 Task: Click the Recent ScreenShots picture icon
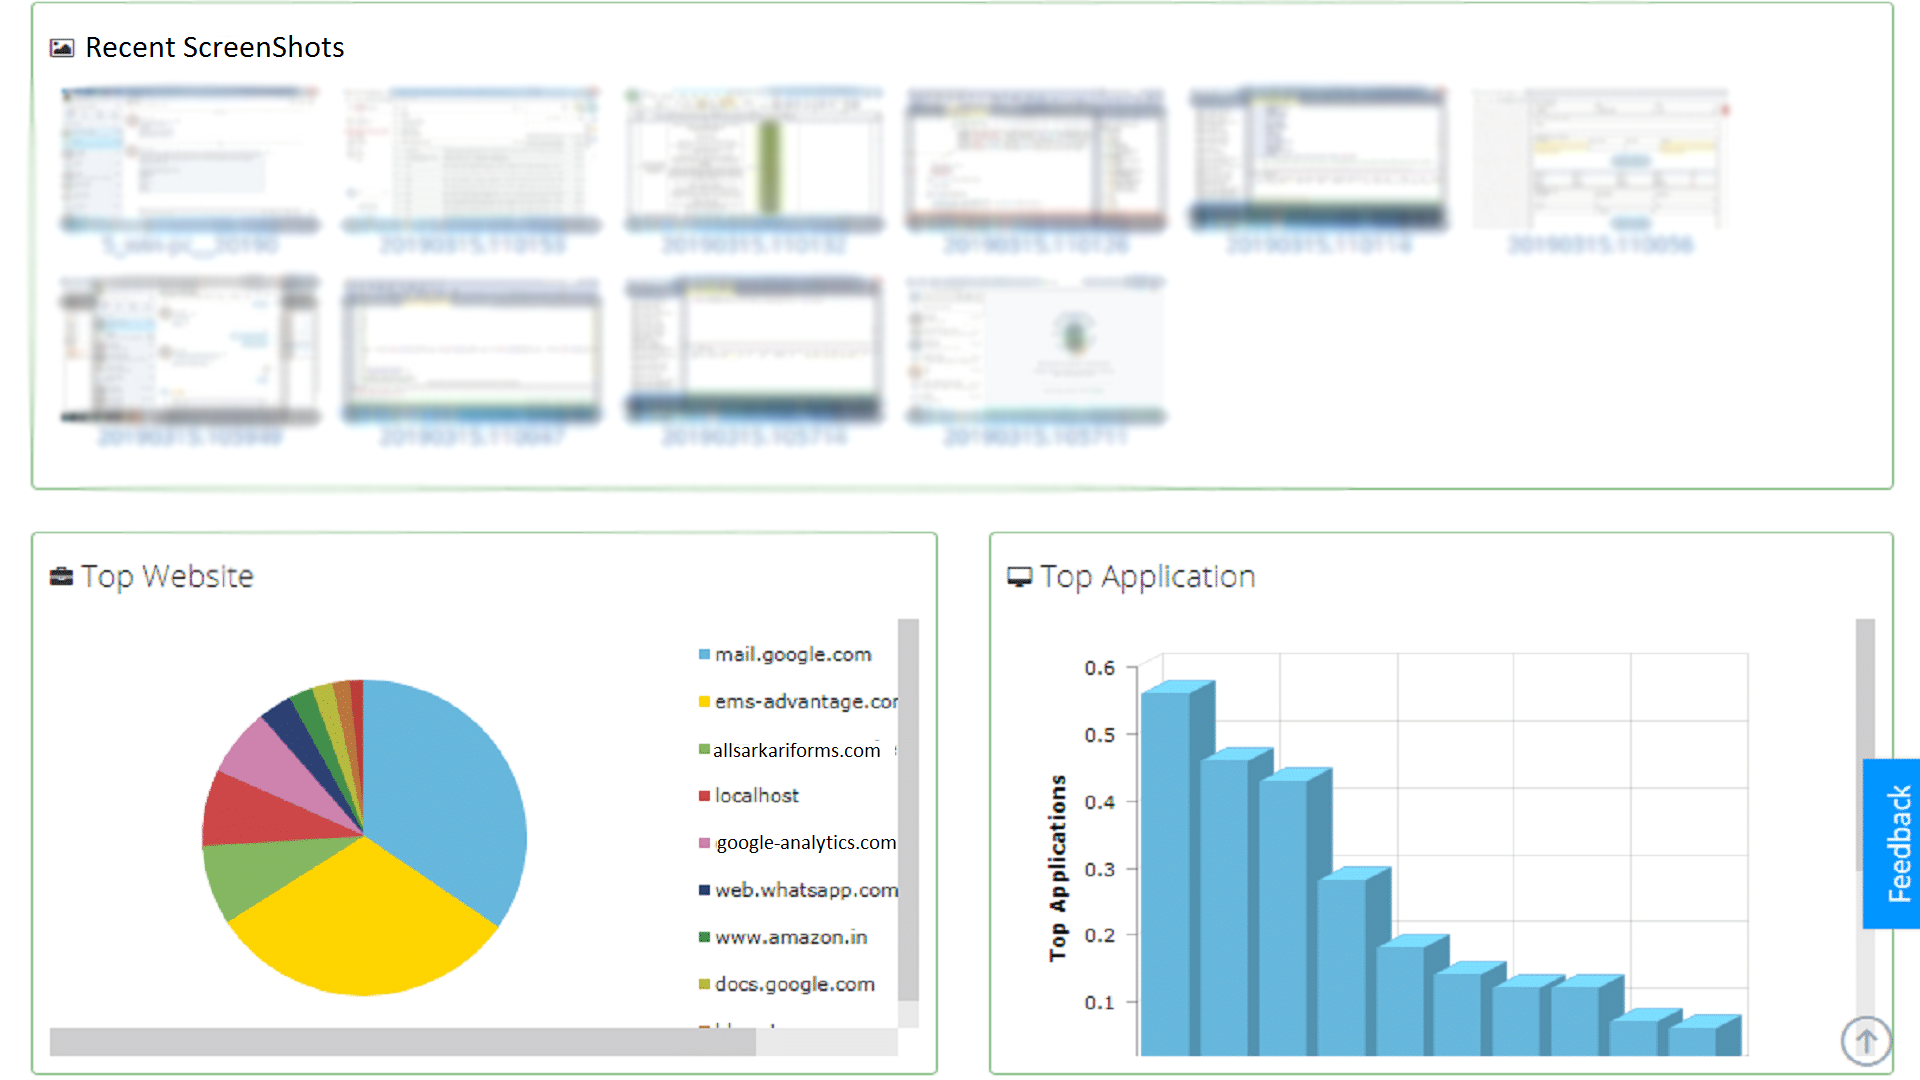[x=62, y=48]
